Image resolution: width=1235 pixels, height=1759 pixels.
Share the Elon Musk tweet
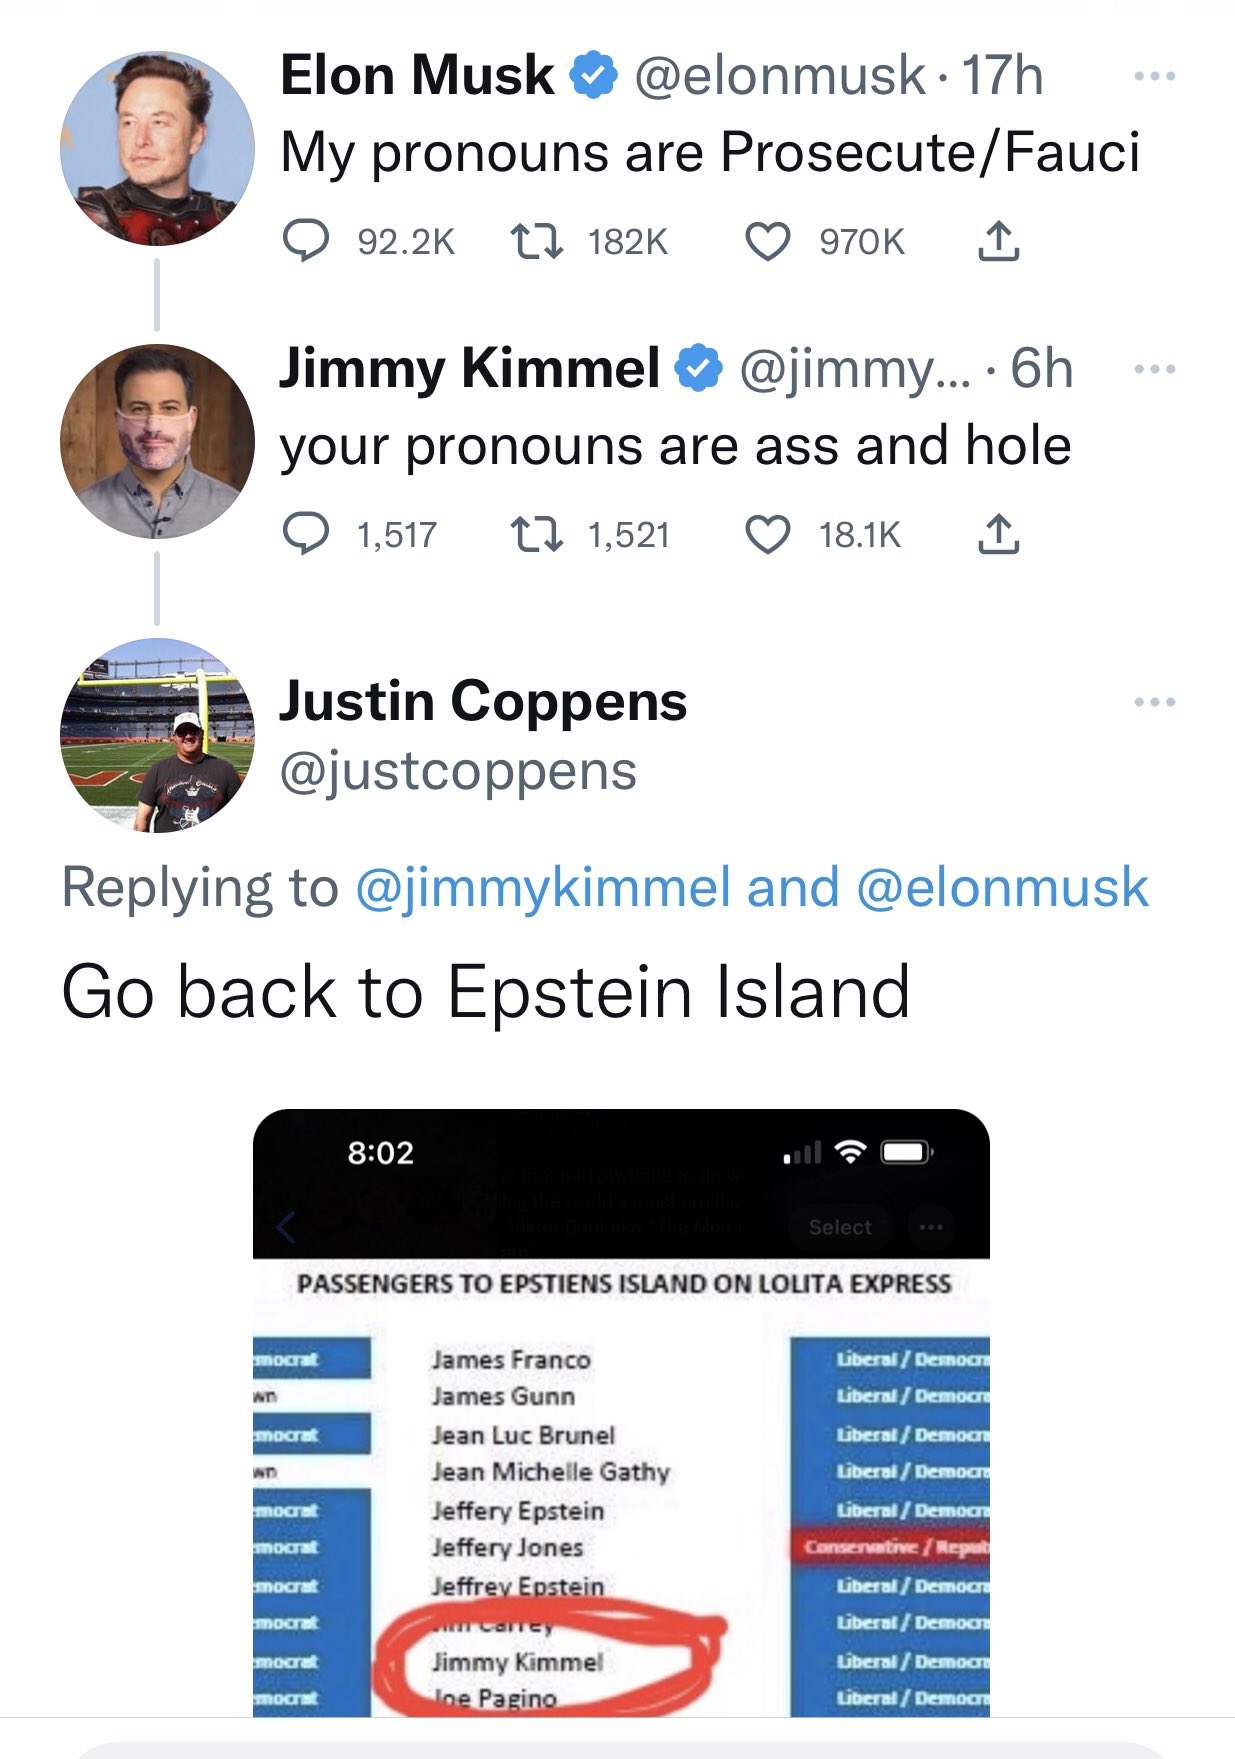tap(998, 241)
